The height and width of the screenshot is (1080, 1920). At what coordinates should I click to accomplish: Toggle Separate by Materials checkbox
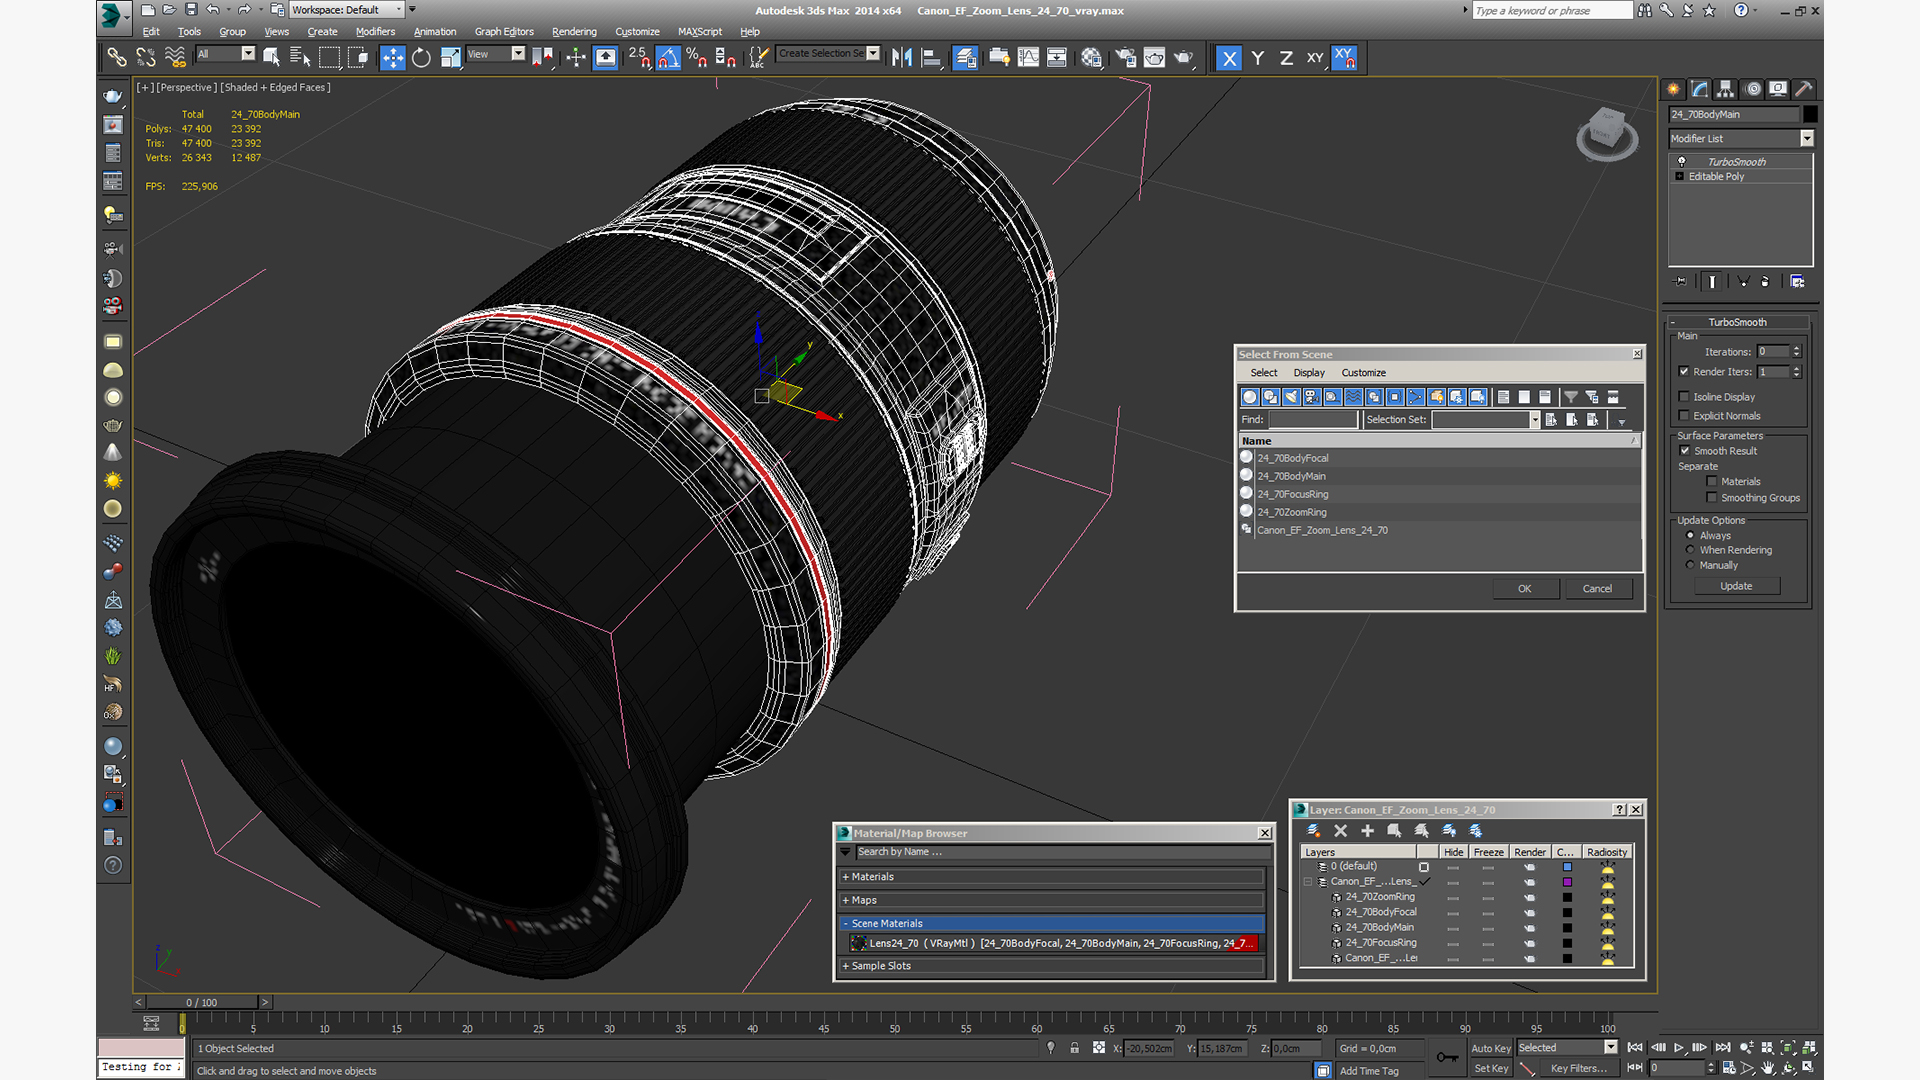pyautogui.click(x=1712, y=482)
